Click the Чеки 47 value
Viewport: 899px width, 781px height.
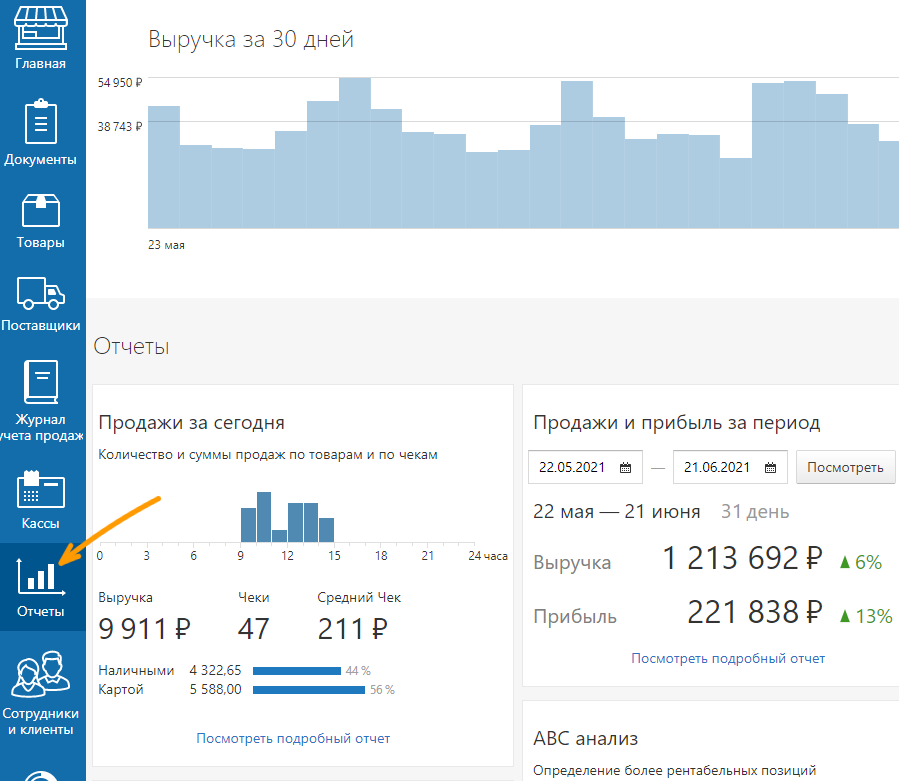point(253,629)
